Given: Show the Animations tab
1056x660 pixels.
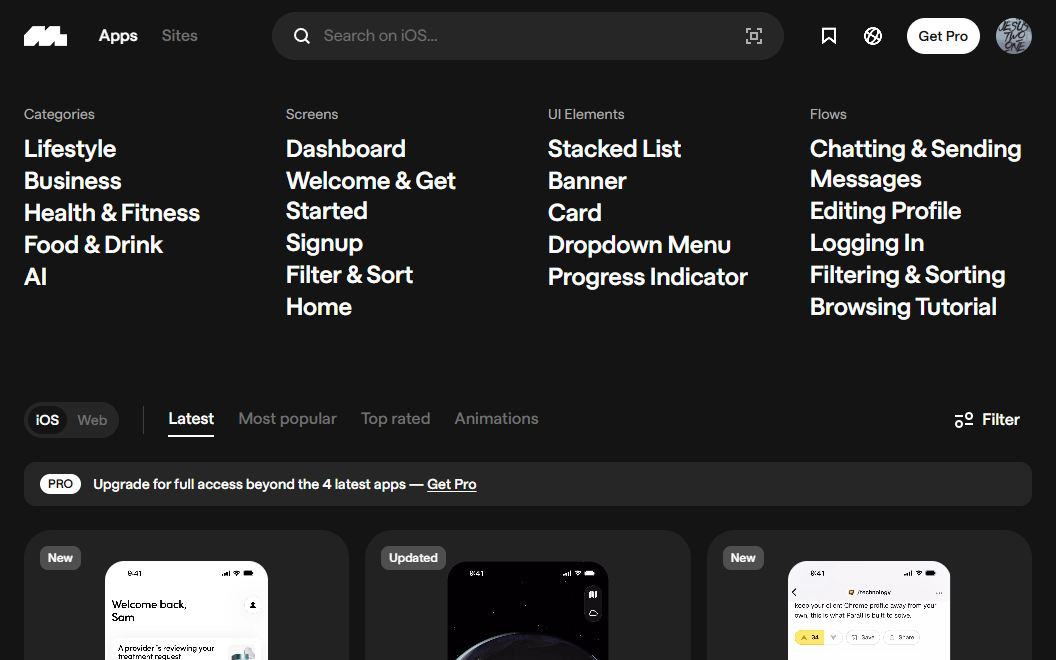Looking at the screenshot, I should pyautogui.click(x=496, y=419).
